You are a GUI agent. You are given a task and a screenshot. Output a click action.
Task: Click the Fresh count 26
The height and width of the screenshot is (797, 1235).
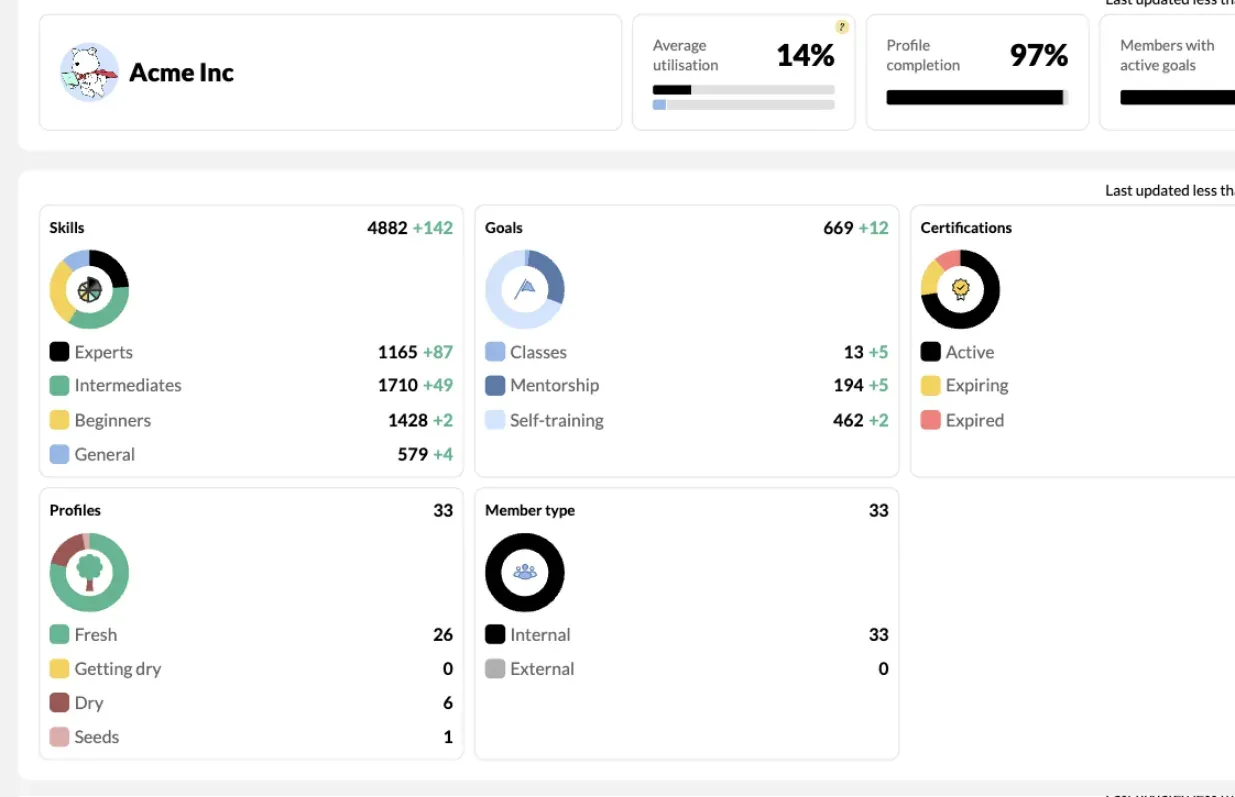point(443,634)
